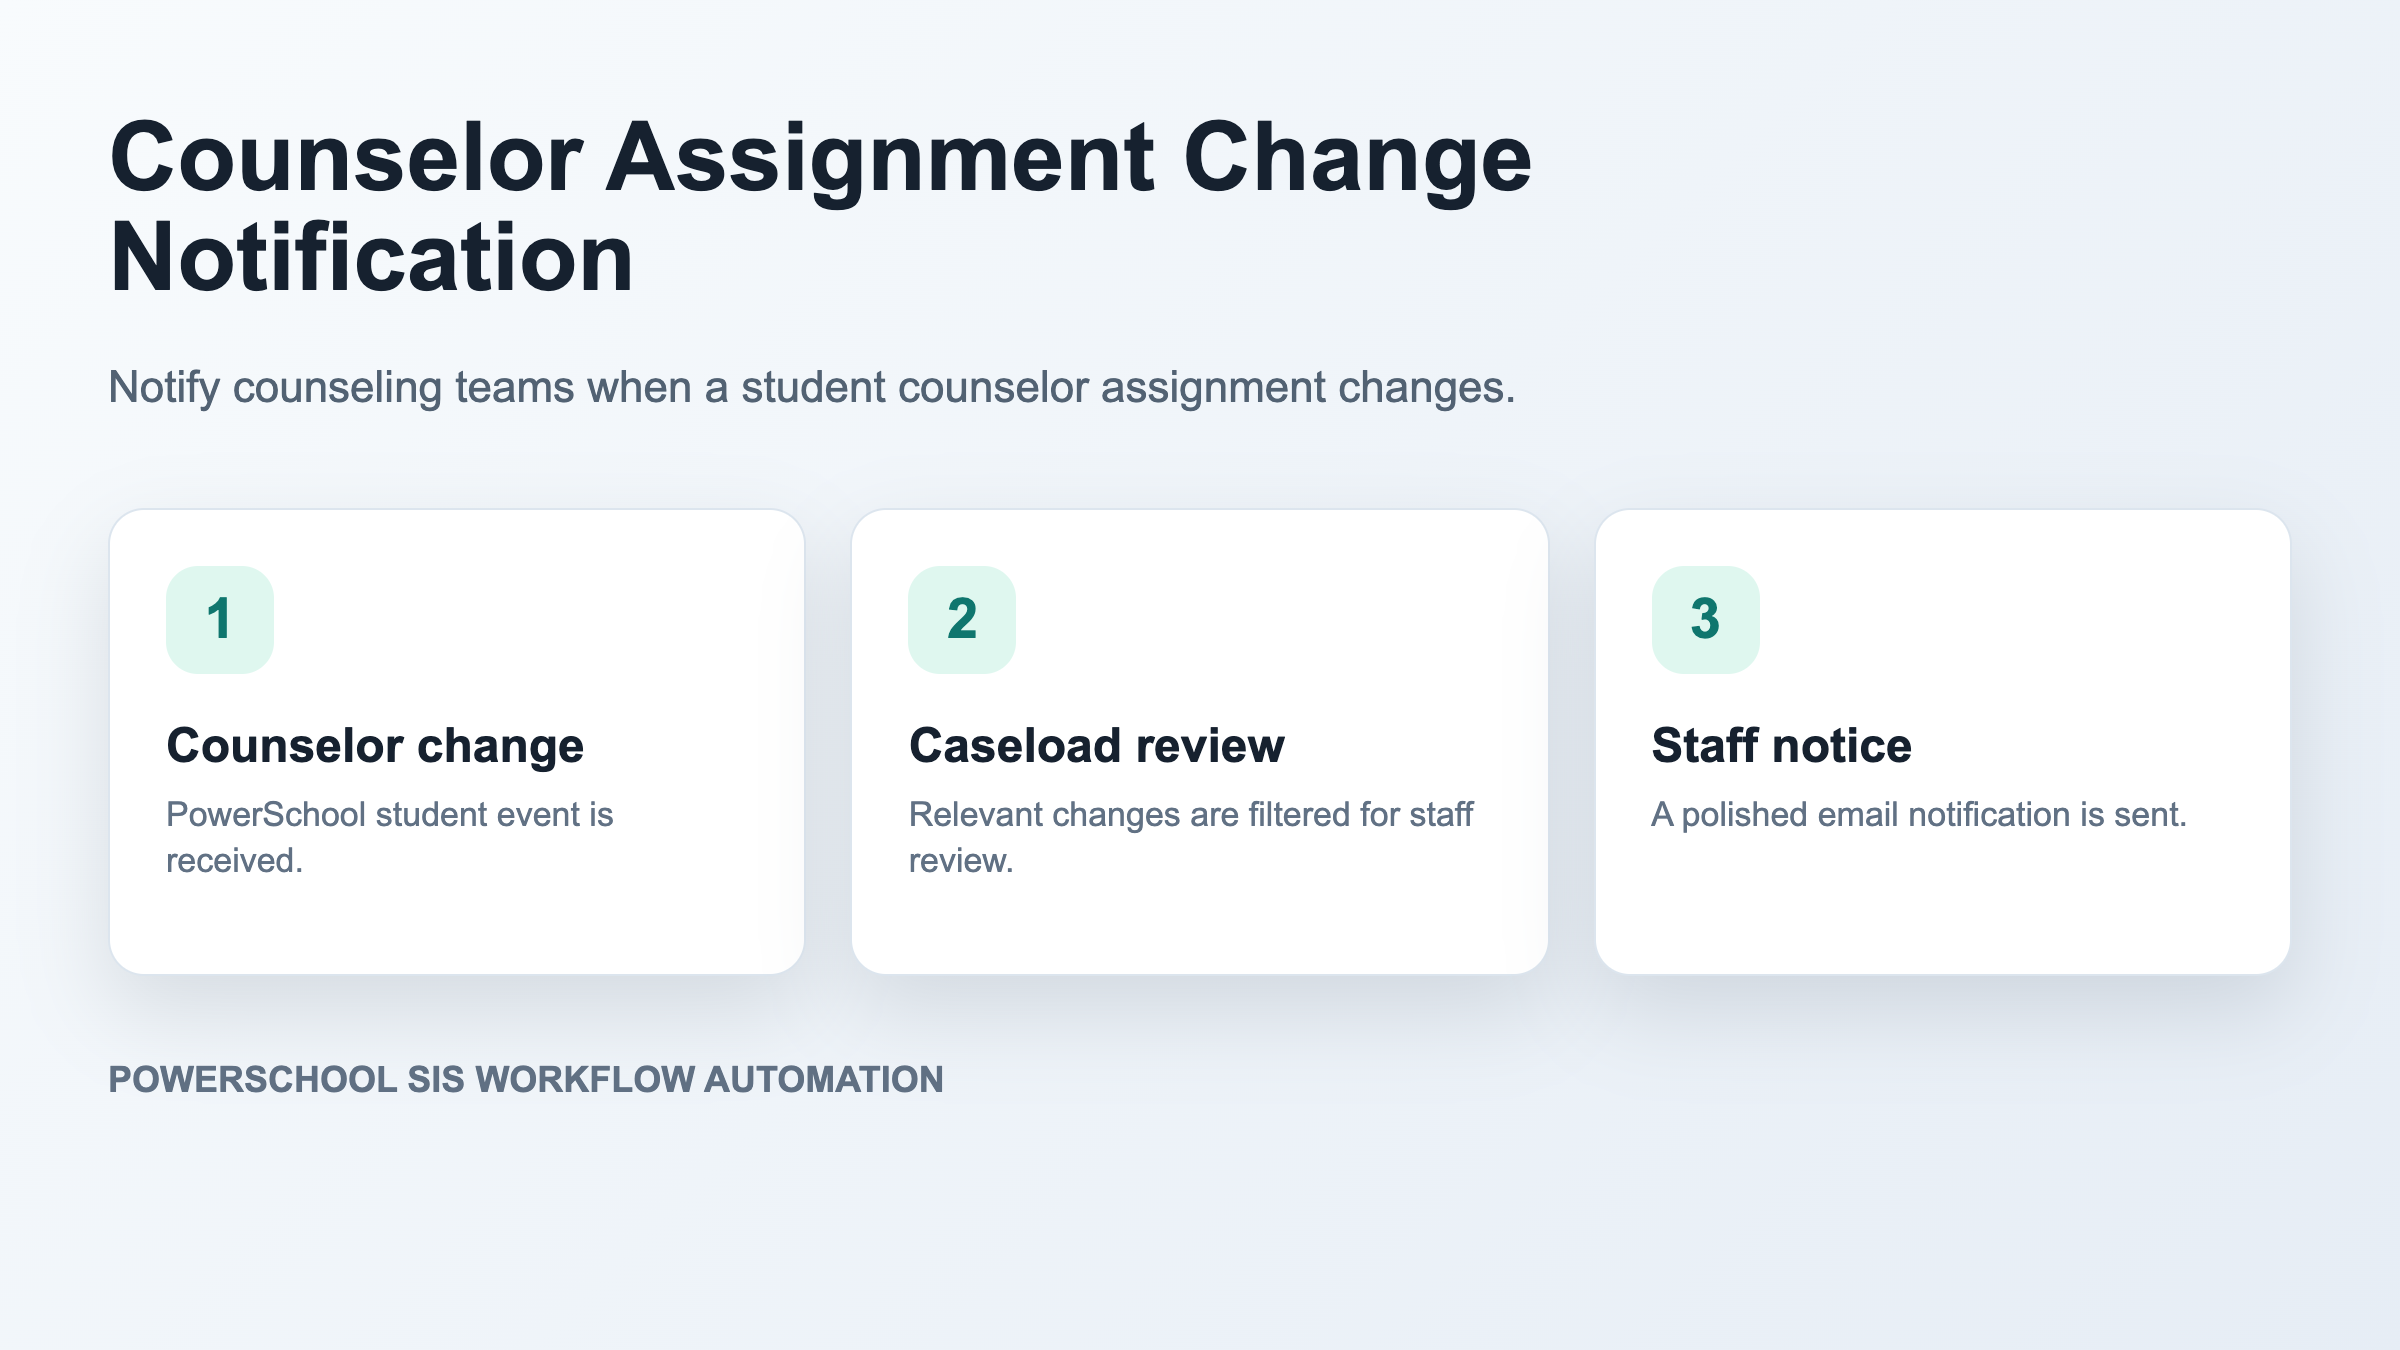The height and width of the screenshot is (1350, 2400).
Task: Click 'PowerSchool student event is received' text
Action: coord(389,837)
